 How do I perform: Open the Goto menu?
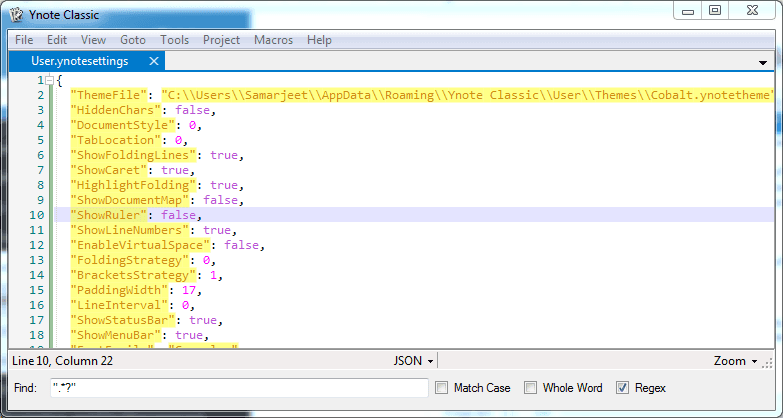click(133, 40)
